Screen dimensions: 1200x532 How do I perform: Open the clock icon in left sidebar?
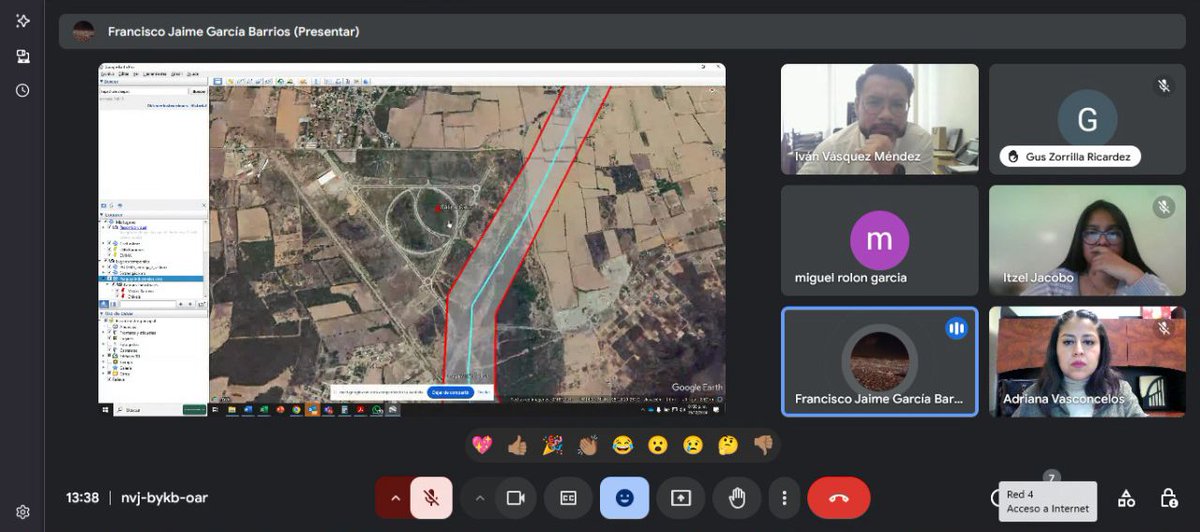pos(22,90)
